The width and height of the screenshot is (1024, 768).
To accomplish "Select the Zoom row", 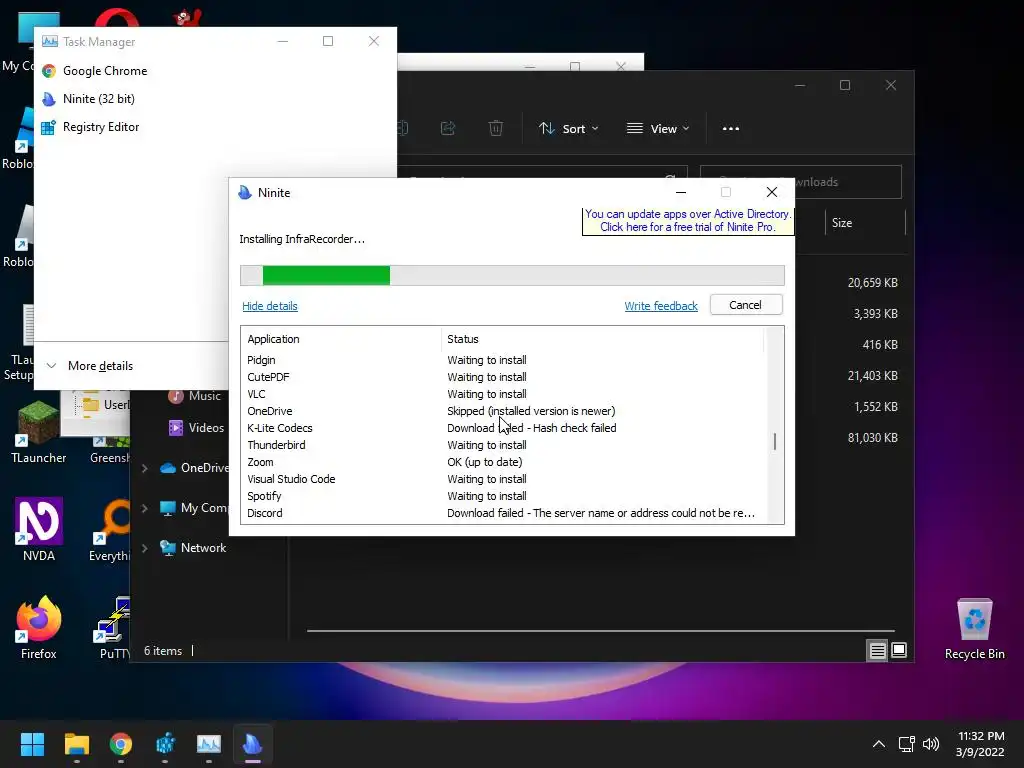I will point(502,462).
